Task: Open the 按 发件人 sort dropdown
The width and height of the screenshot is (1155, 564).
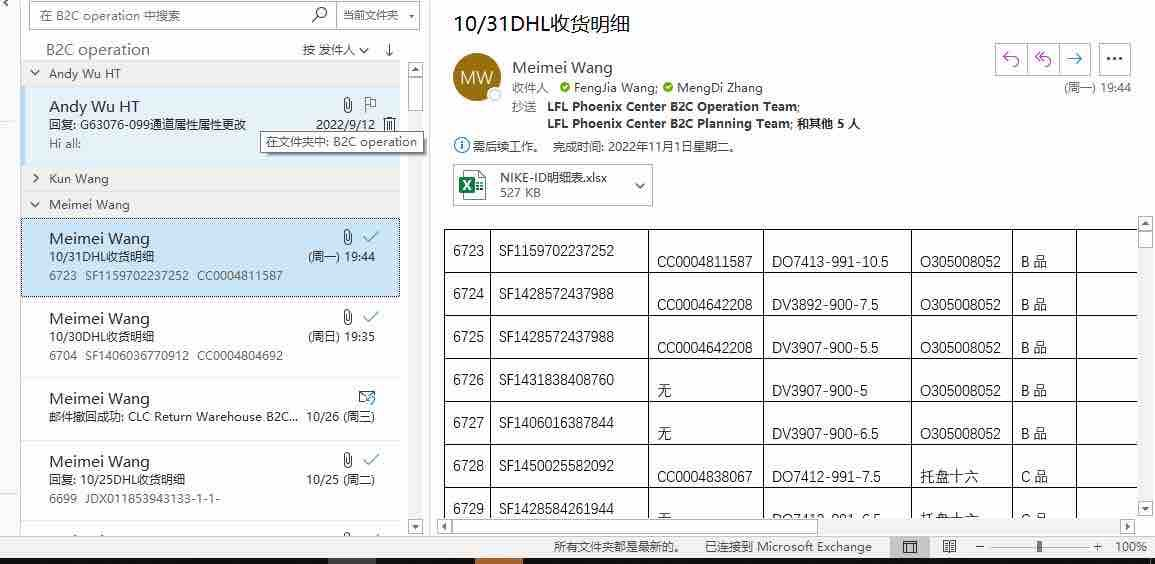Action: click(336, 50)
